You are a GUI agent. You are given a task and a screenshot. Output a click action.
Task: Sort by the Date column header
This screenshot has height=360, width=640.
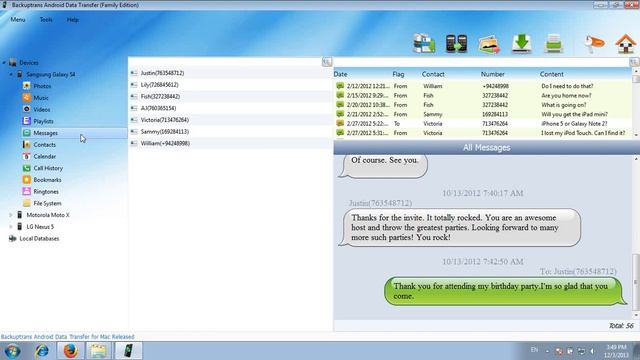[340, 74]
